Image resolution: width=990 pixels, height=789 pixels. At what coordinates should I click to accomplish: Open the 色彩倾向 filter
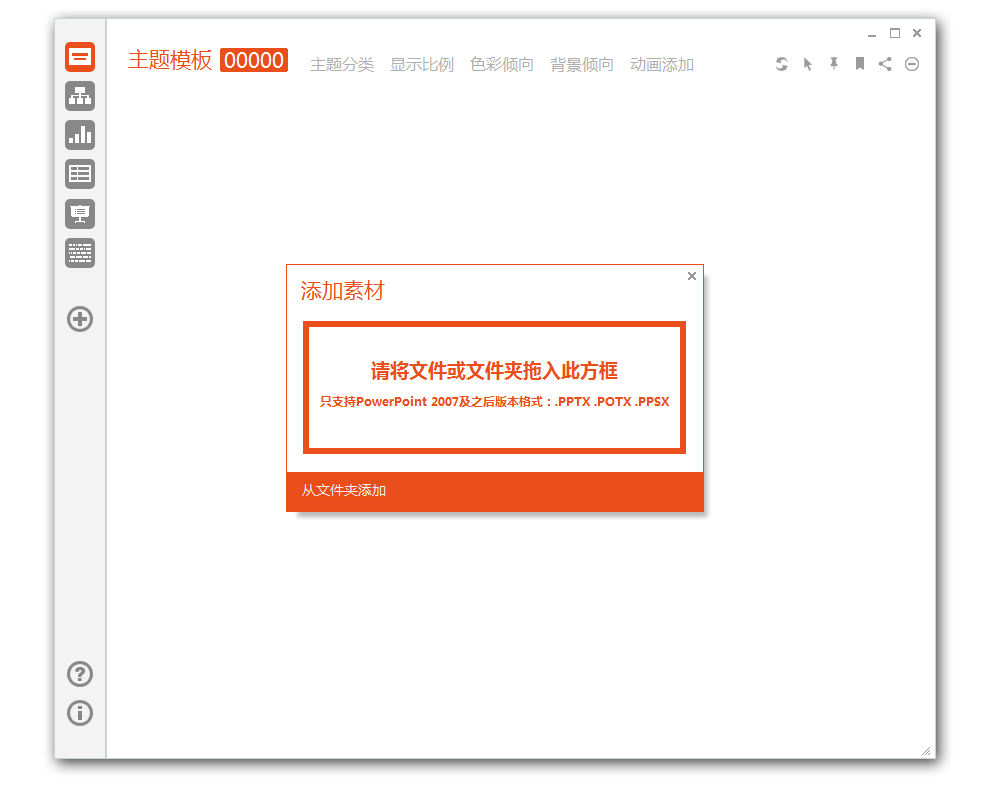coord(501,64)
